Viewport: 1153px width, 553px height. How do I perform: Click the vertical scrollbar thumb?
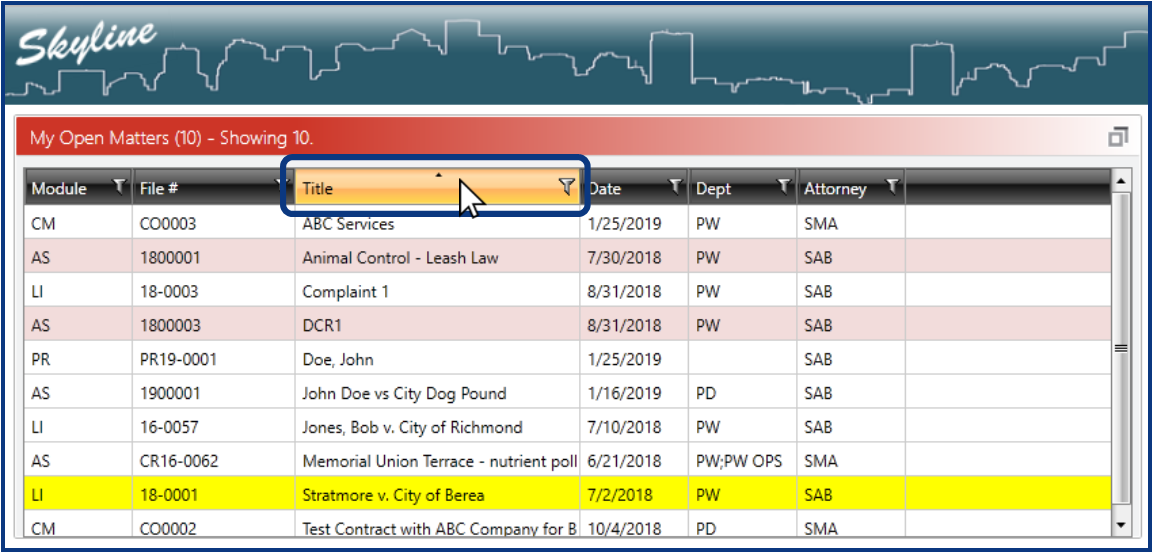[1121, 349]
